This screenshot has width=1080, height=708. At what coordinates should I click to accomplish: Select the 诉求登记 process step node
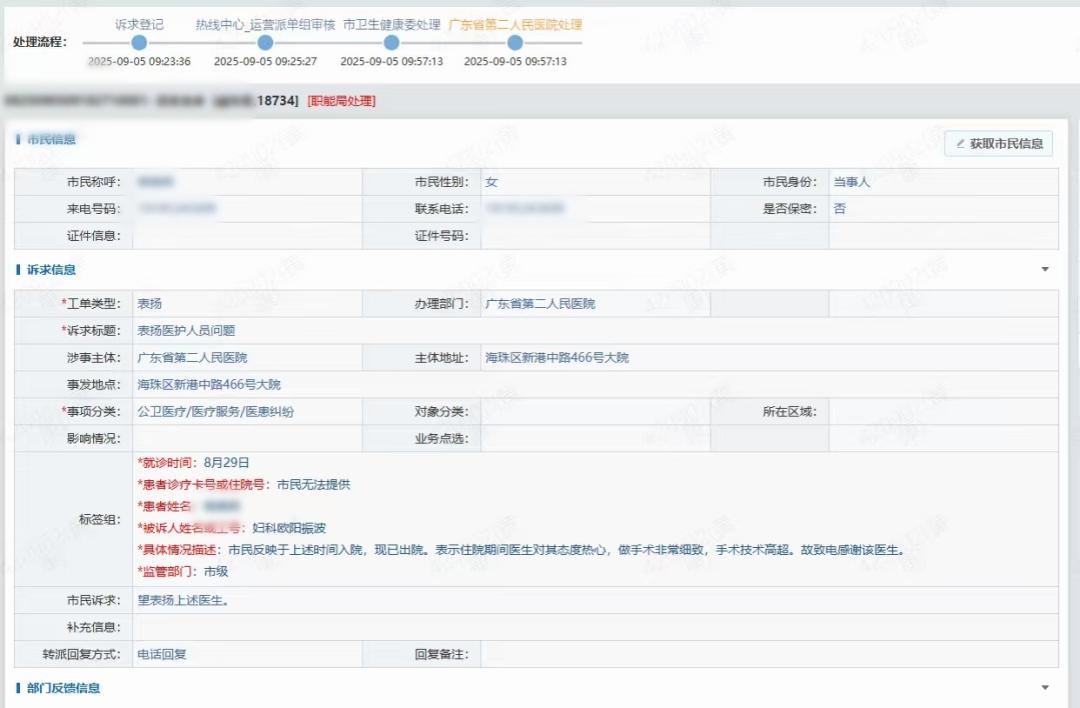[x=139, y=43]
